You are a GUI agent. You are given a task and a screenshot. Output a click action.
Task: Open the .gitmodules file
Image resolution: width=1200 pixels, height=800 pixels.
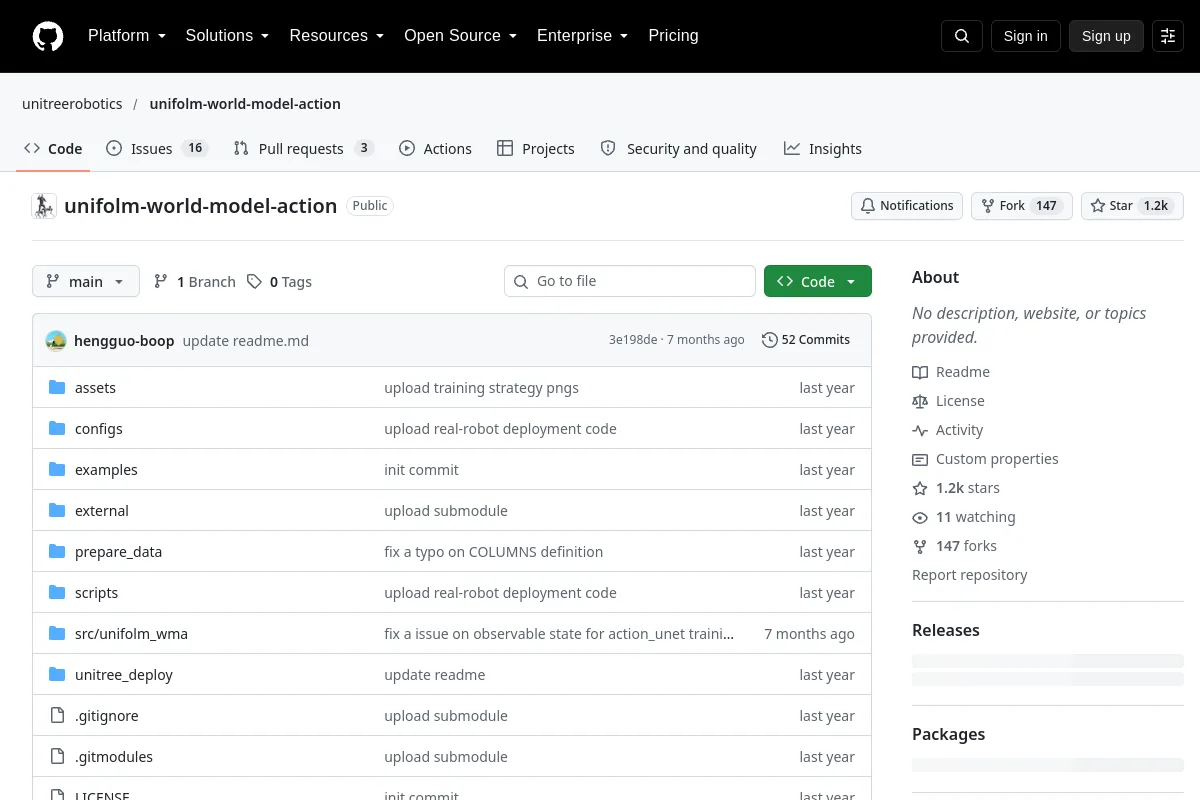pos(114,757)
